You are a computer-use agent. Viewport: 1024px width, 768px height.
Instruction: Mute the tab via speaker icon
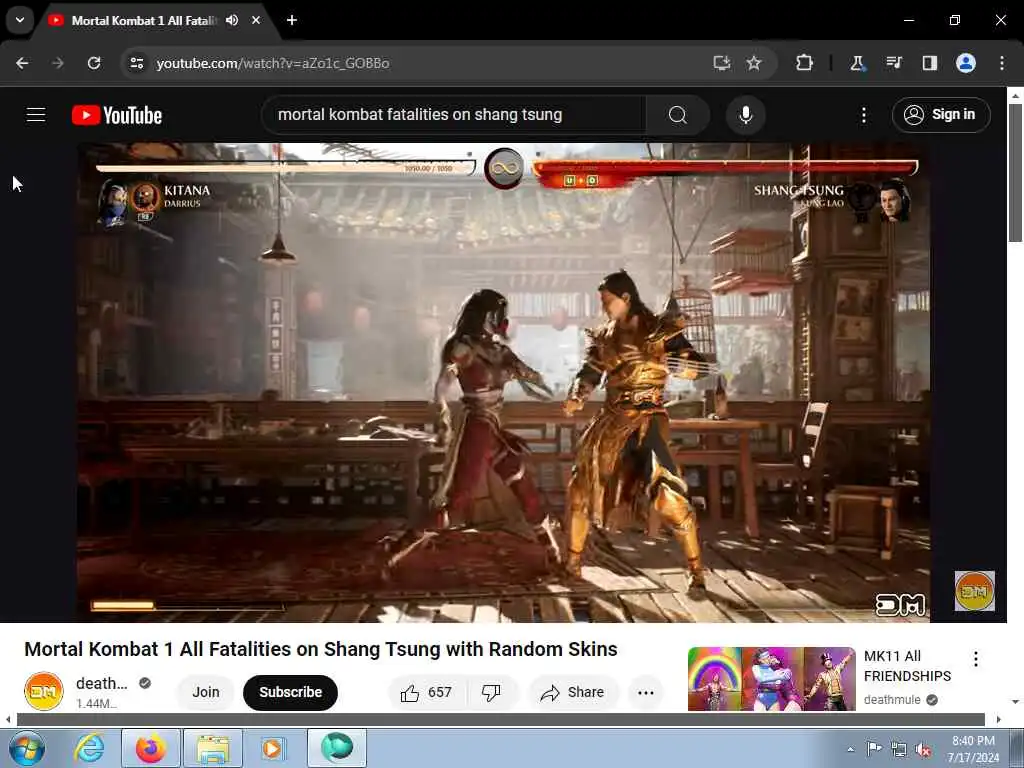[232, 20]
